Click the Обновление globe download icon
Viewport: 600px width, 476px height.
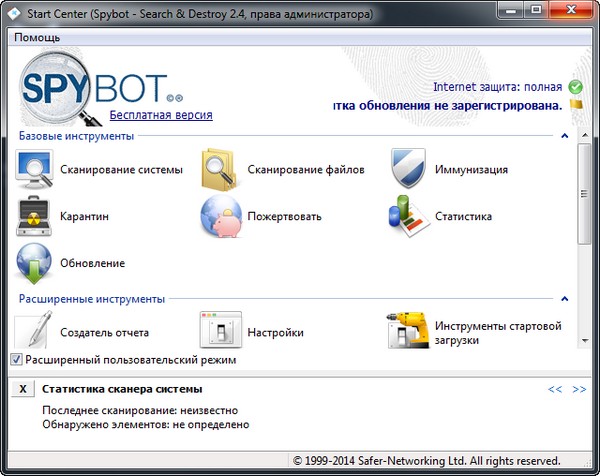pyautogui.click(x=34, y=263)
